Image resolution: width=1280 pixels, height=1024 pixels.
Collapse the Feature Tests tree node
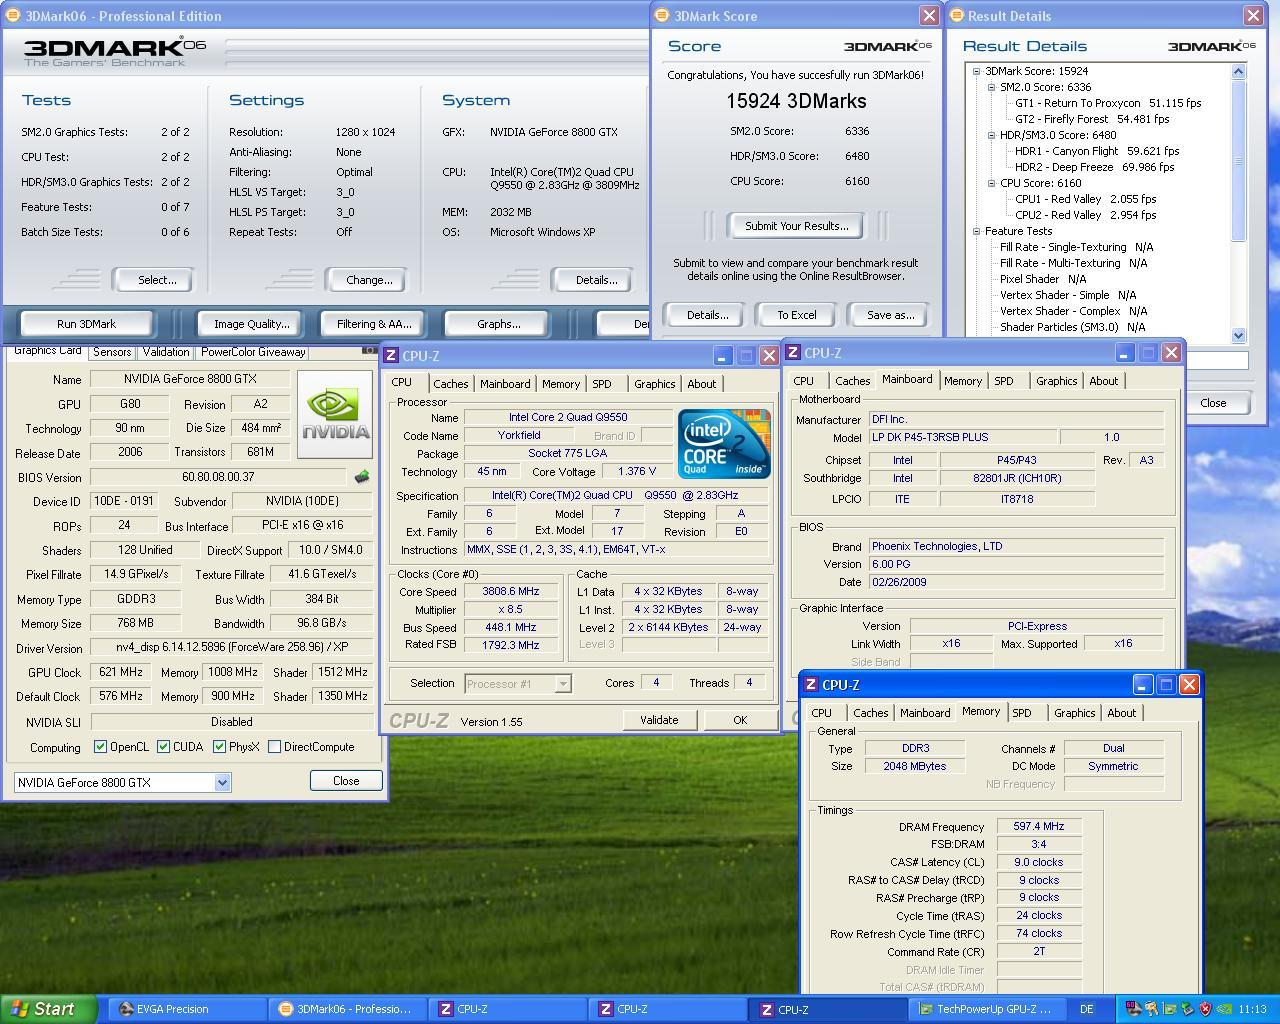(976, 231)
